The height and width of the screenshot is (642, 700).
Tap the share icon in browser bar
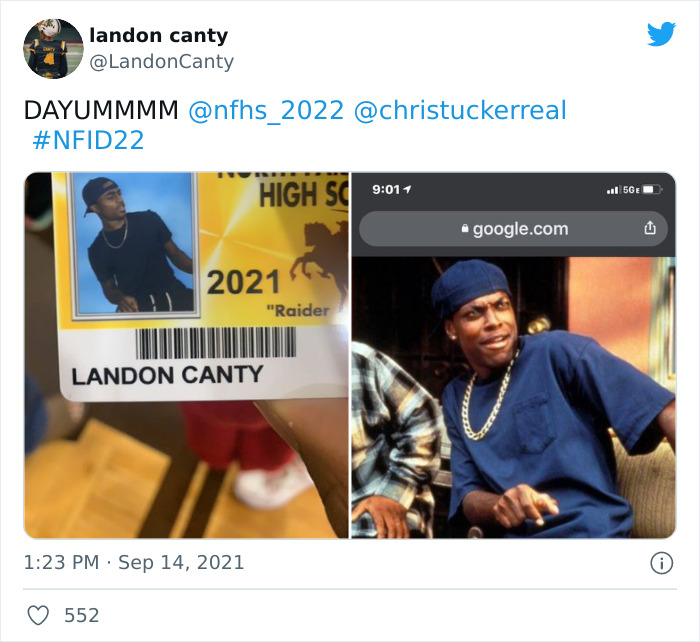pos(650,228)
